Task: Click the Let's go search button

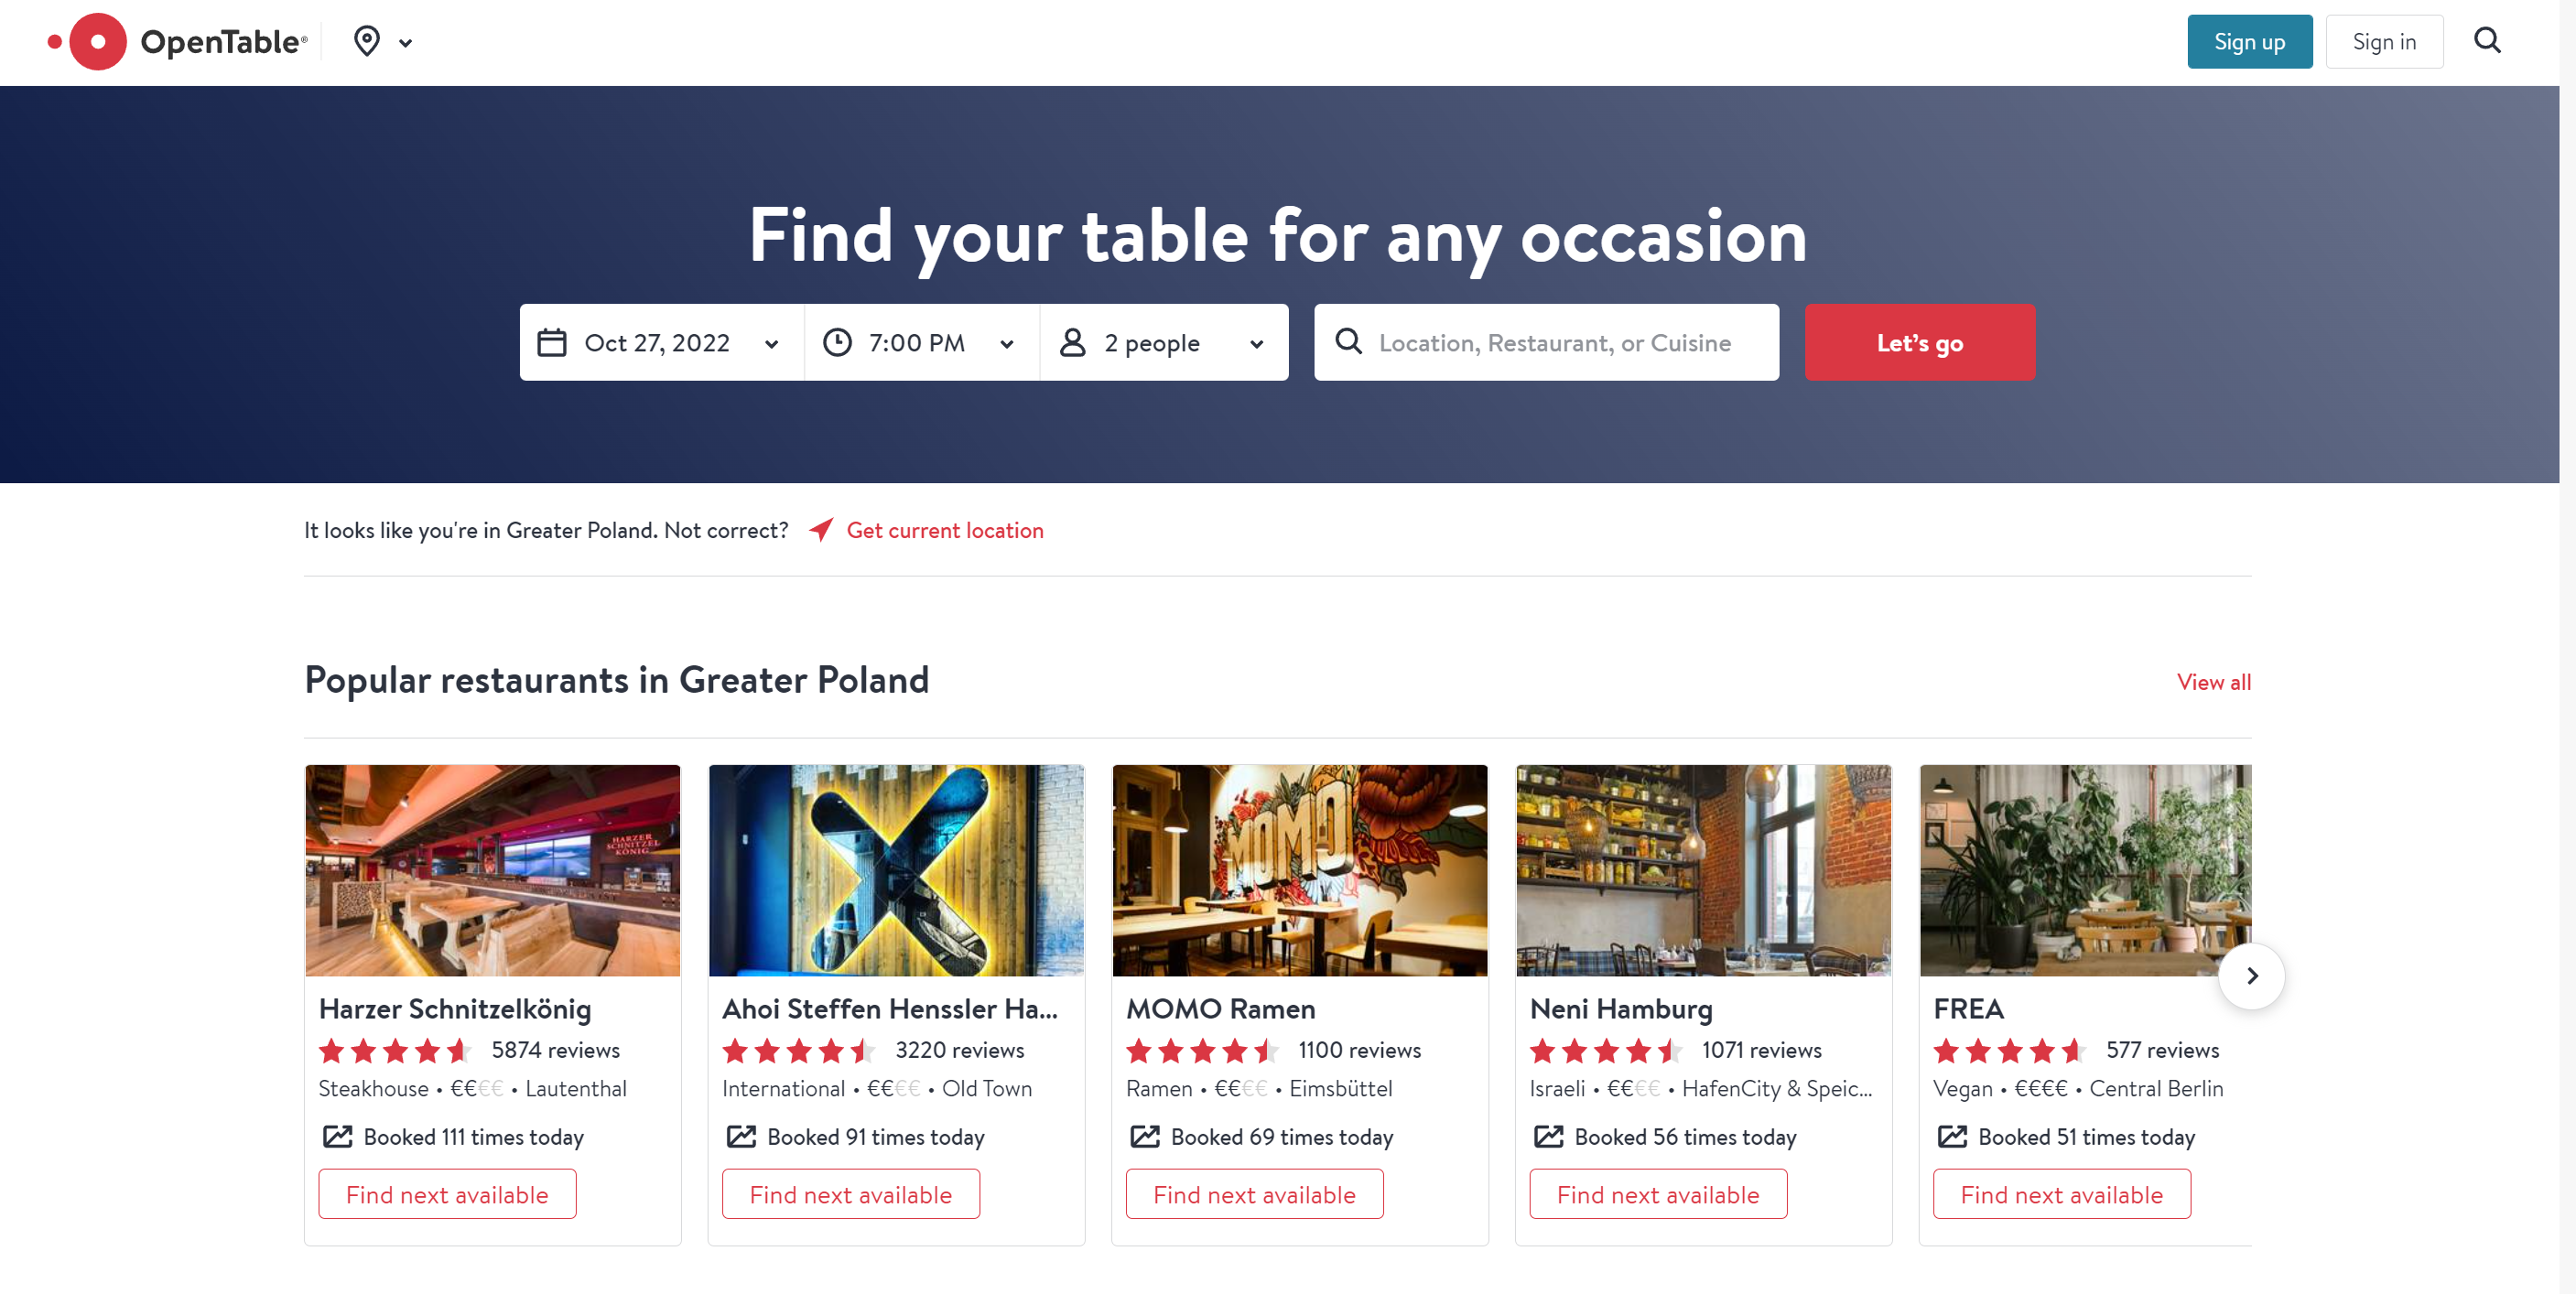Action: tap(1919, 342)
